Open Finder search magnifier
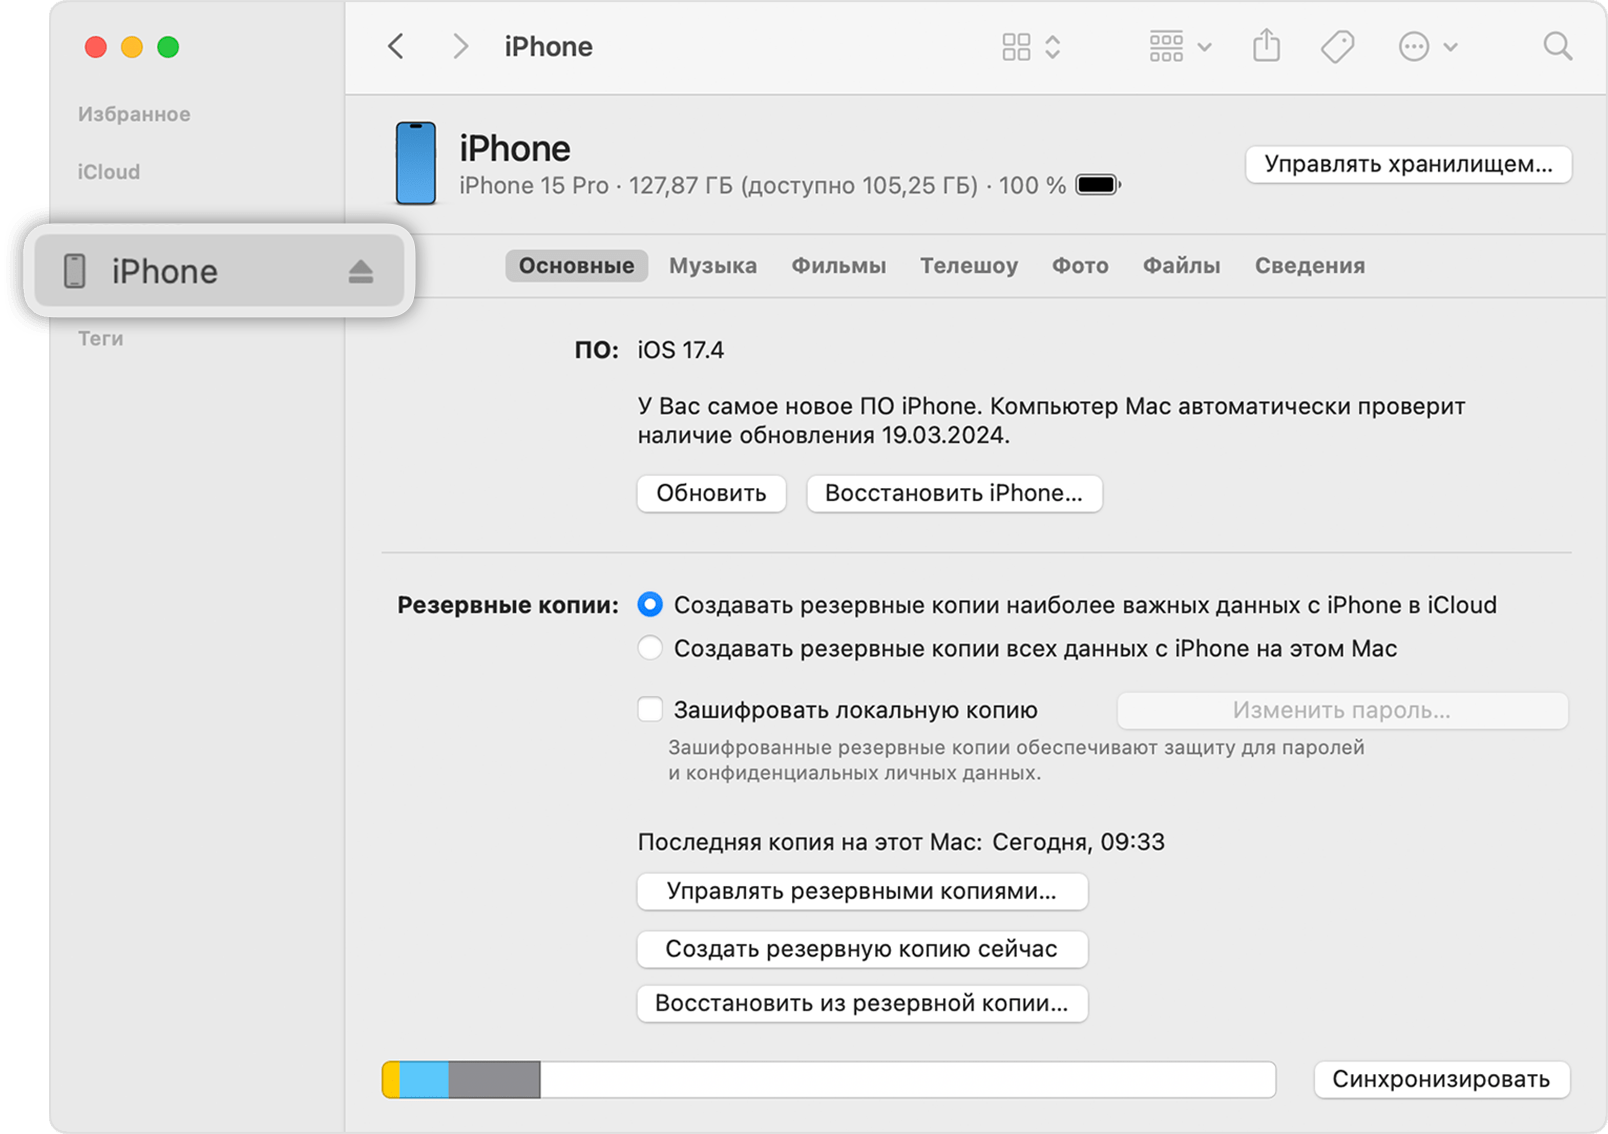1608x1134 pixels. tap(1557, 46)
